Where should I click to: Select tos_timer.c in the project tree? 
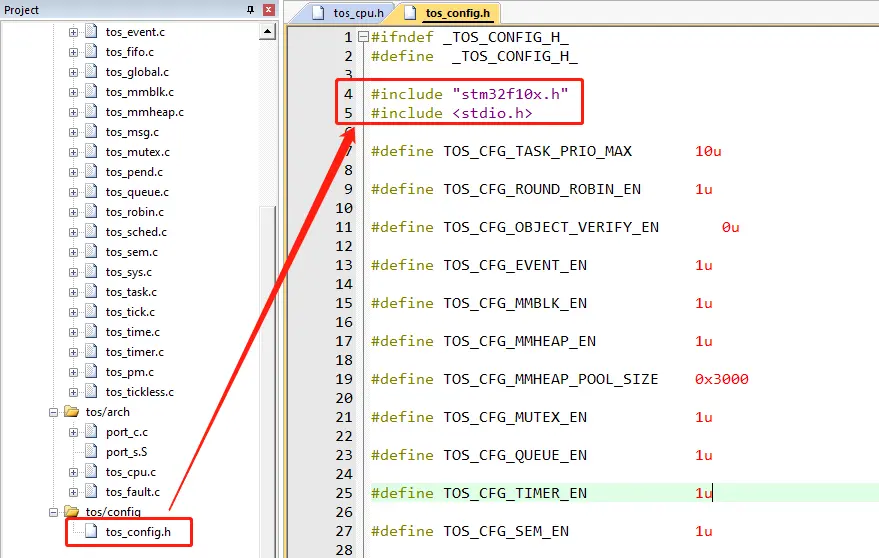[x=135, y=352]
